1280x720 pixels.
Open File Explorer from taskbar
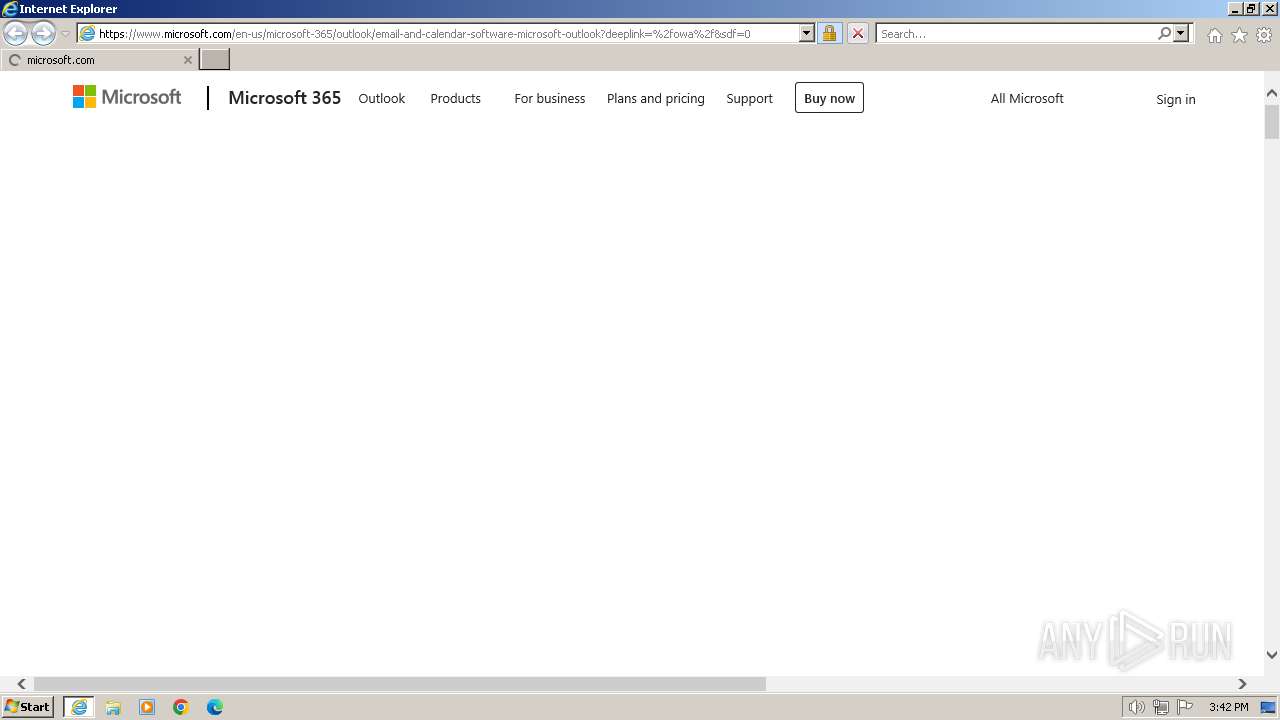113,707
